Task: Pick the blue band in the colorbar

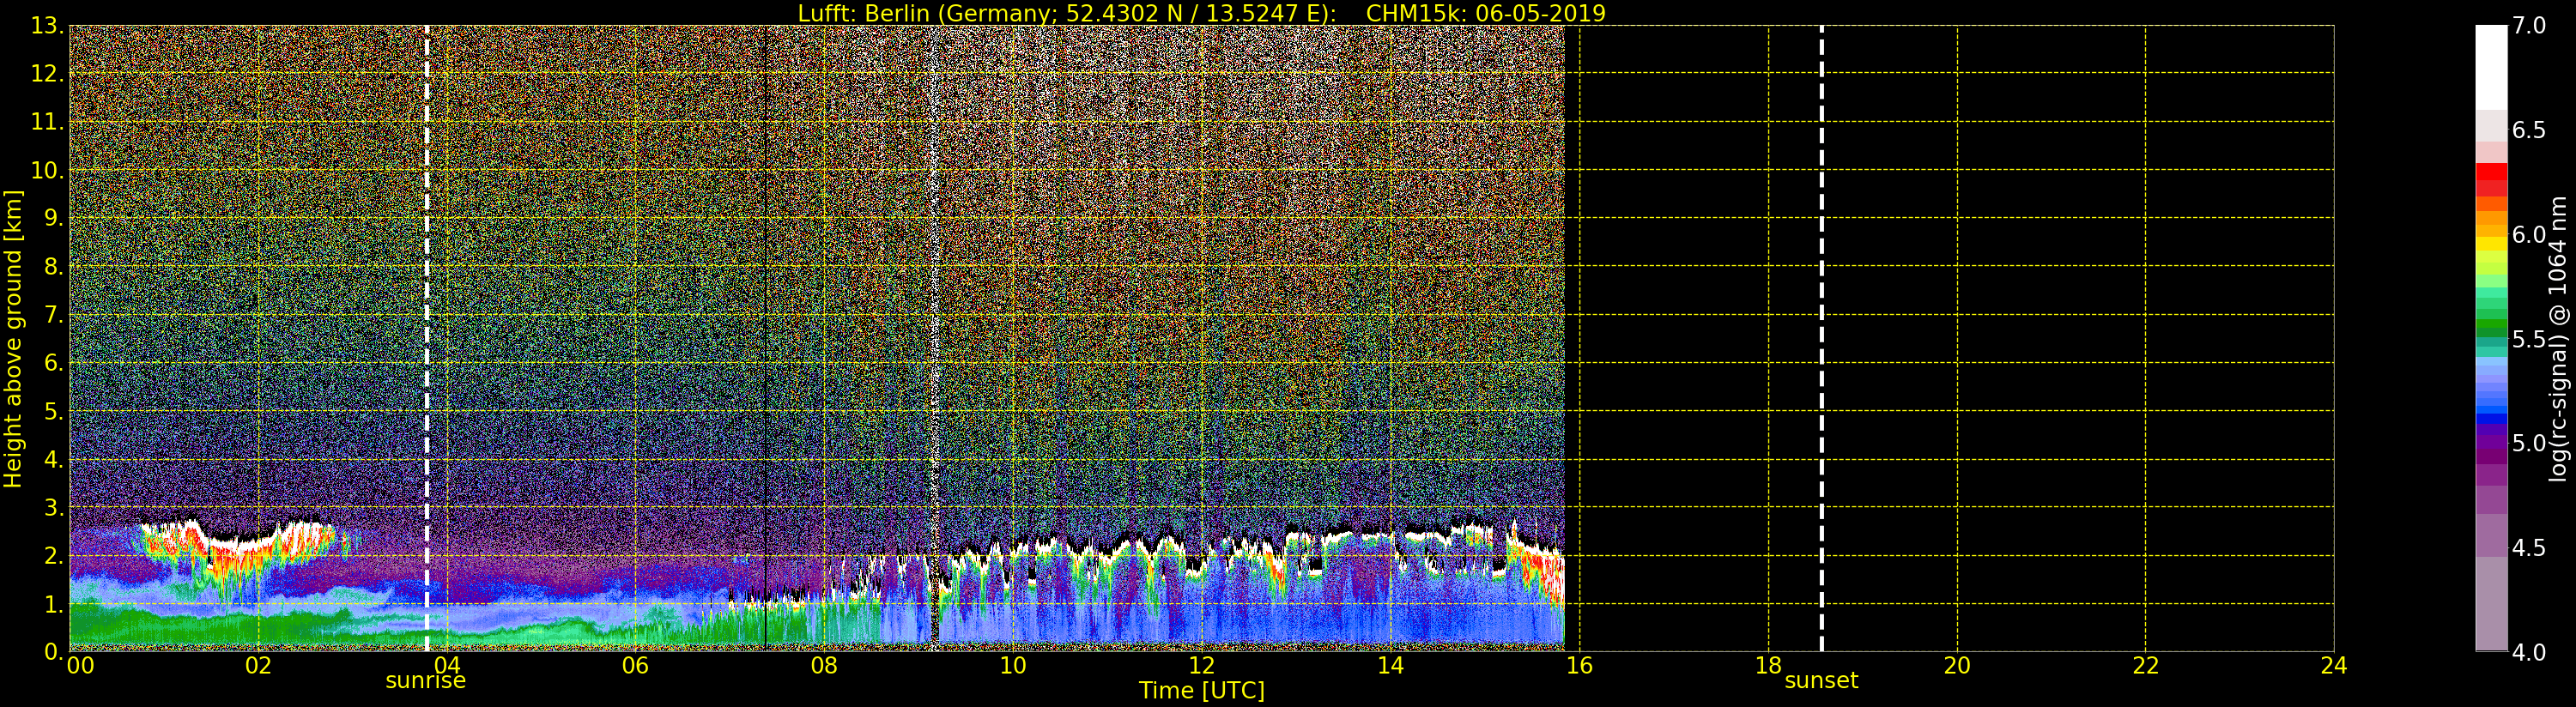Action: pyautogui.click(x=2491, y=410)
